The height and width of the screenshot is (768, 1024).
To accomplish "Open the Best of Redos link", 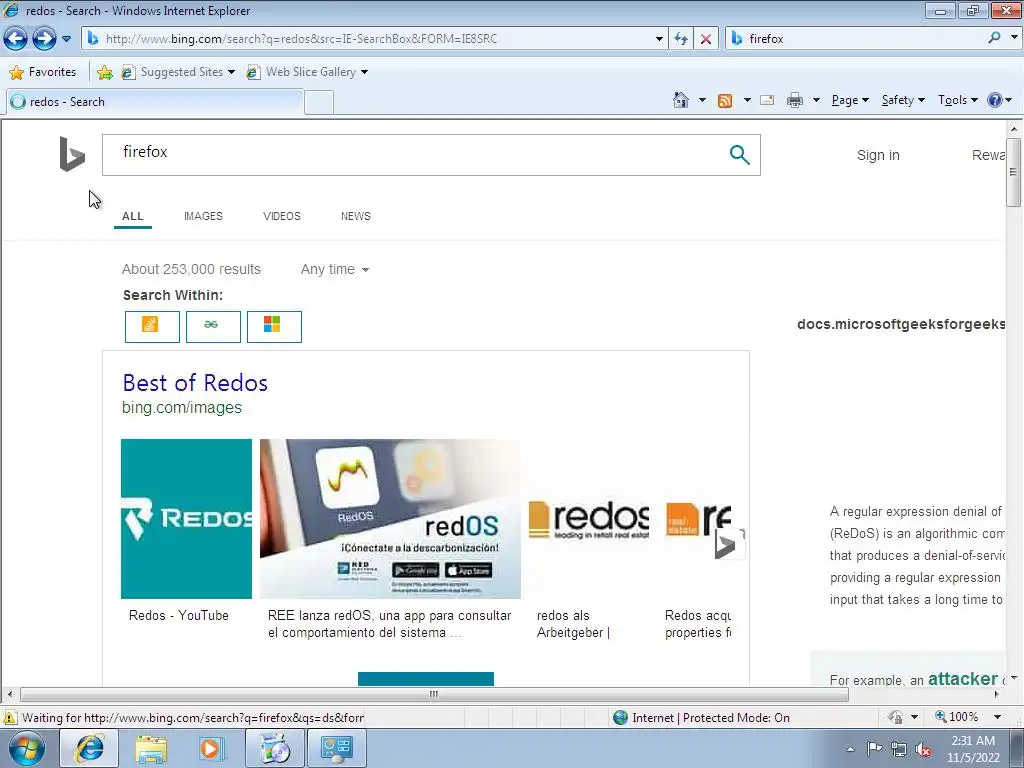I will (x=195, y=383).
